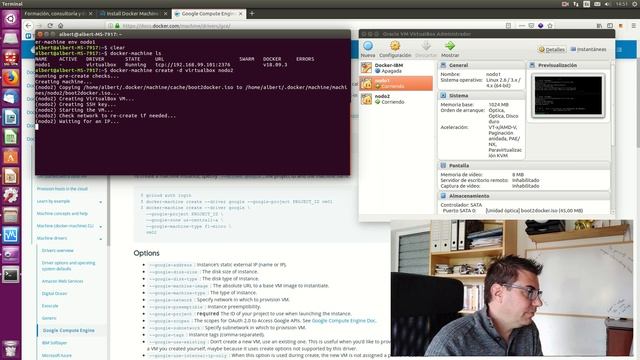Screen dimensions: 640x360
Task: Collapse the Previsualización section header
Action: pos(569,65)
